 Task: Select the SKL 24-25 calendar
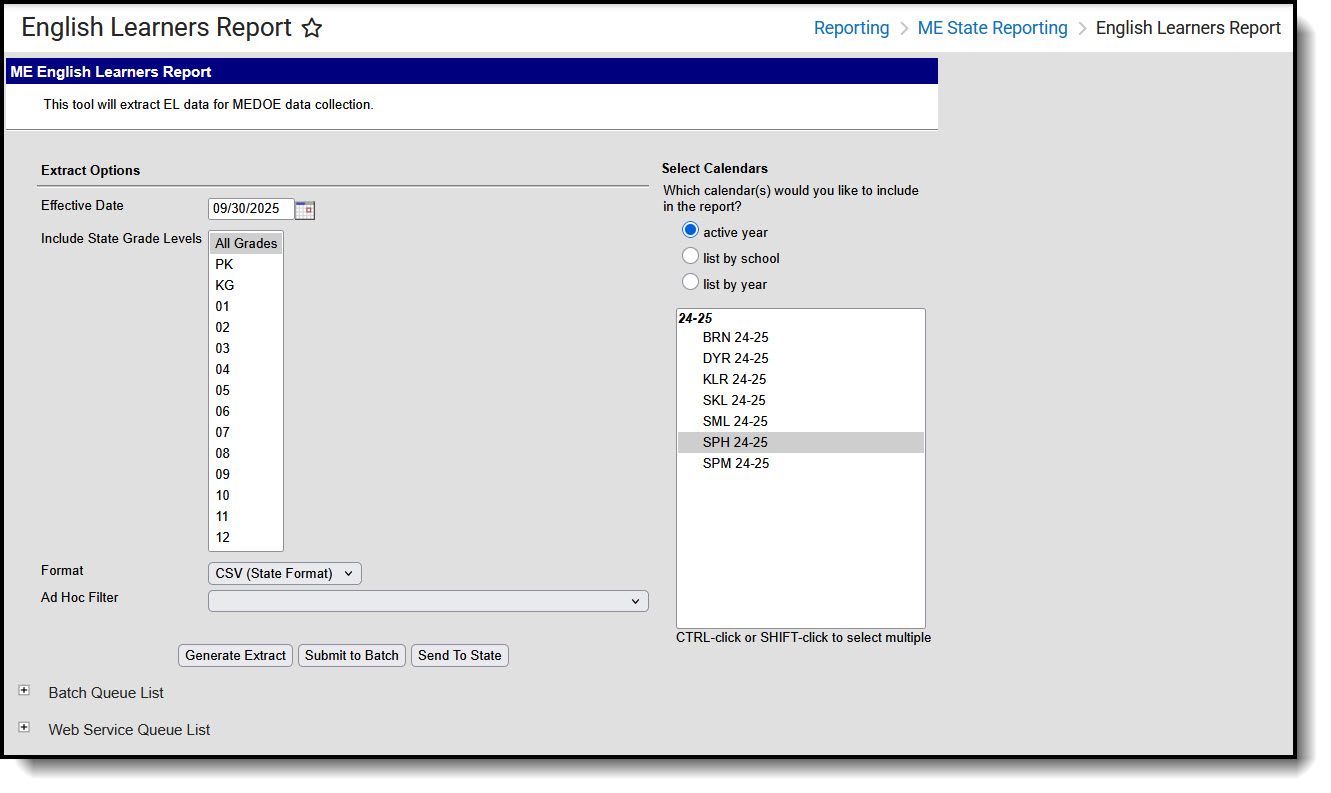tap(801, 400)
